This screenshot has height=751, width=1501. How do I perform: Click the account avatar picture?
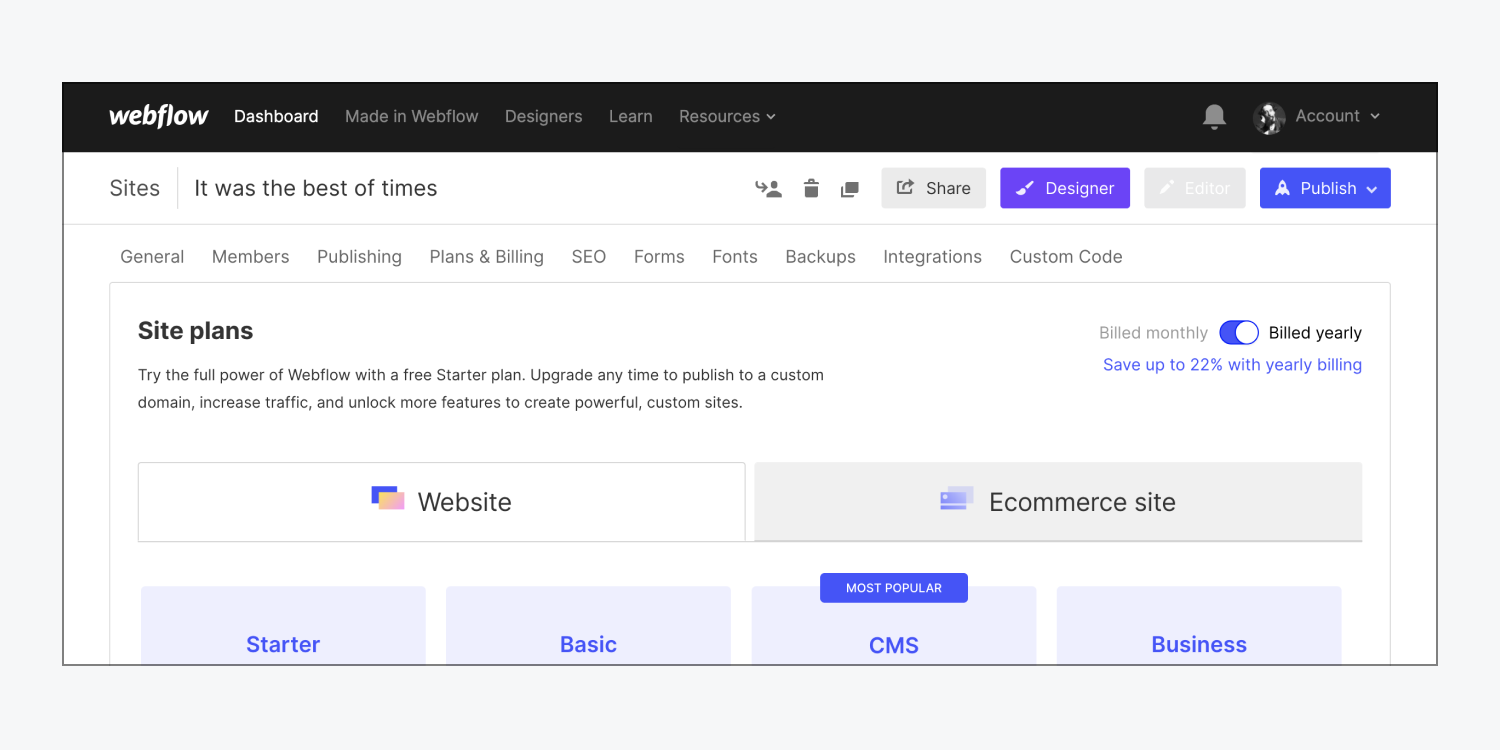[x=1269, y=117]
